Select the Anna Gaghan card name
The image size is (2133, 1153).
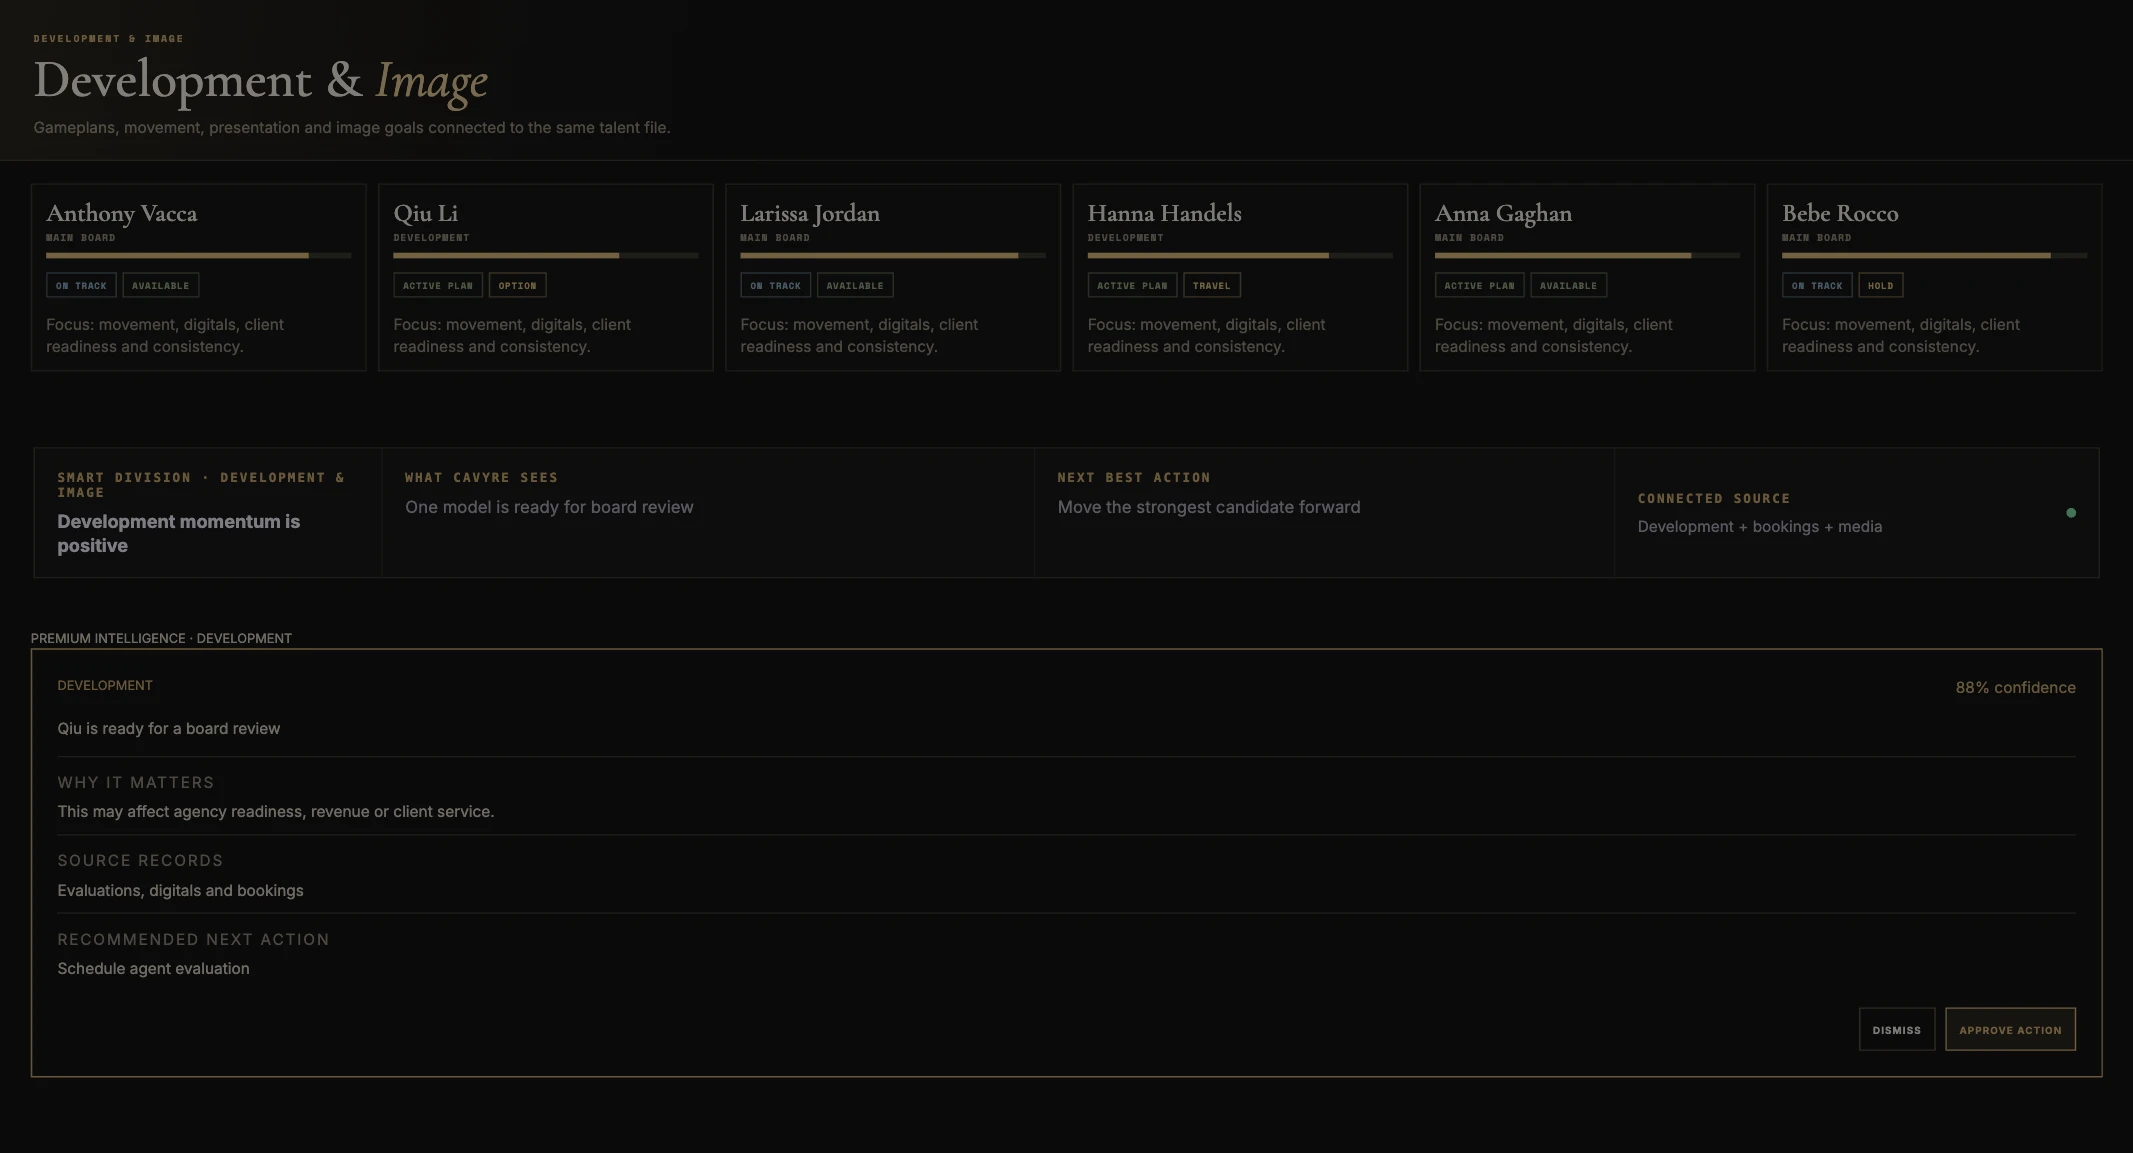point(1503,213)
